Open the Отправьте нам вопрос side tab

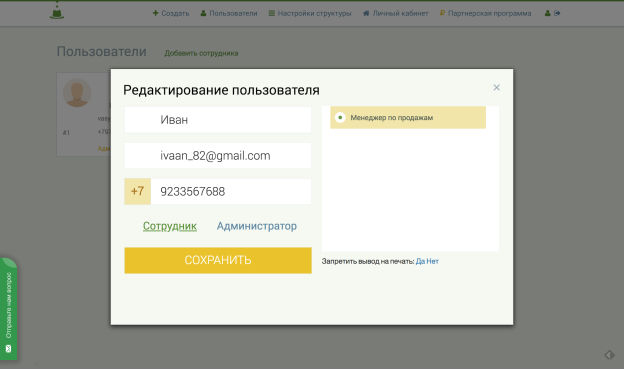click(8, 309)
